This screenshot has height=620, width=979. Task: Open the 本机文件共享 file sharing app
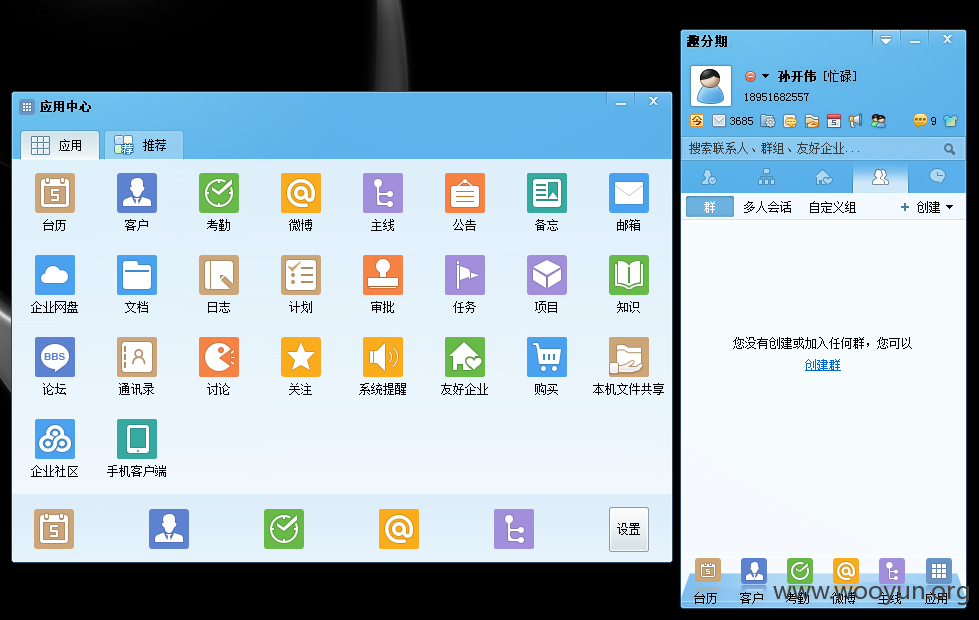click(629, 357)
